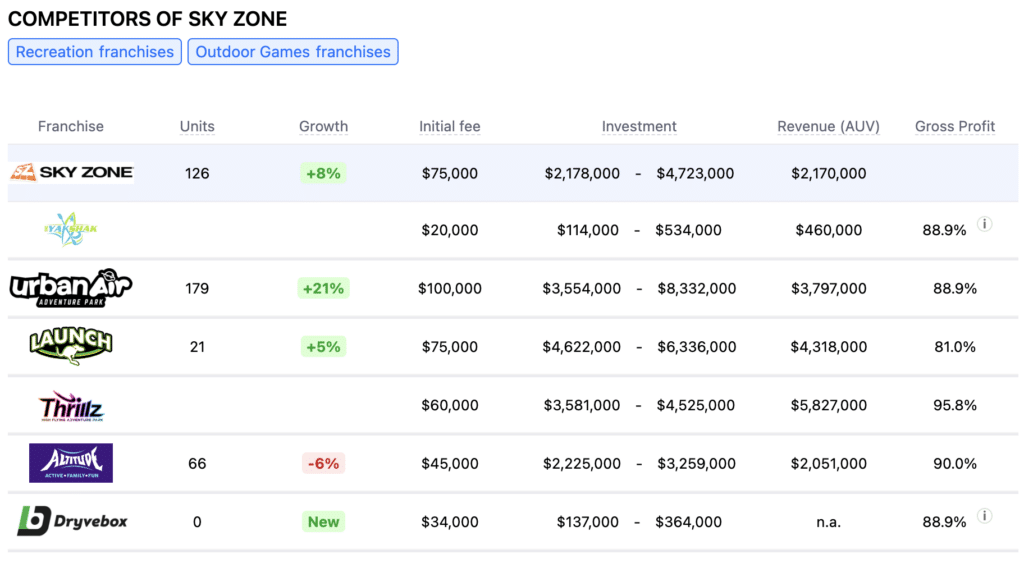Select Dryvebox's 0 units cell
Viewport: 1024px width, 568px height.
(197, 522)
